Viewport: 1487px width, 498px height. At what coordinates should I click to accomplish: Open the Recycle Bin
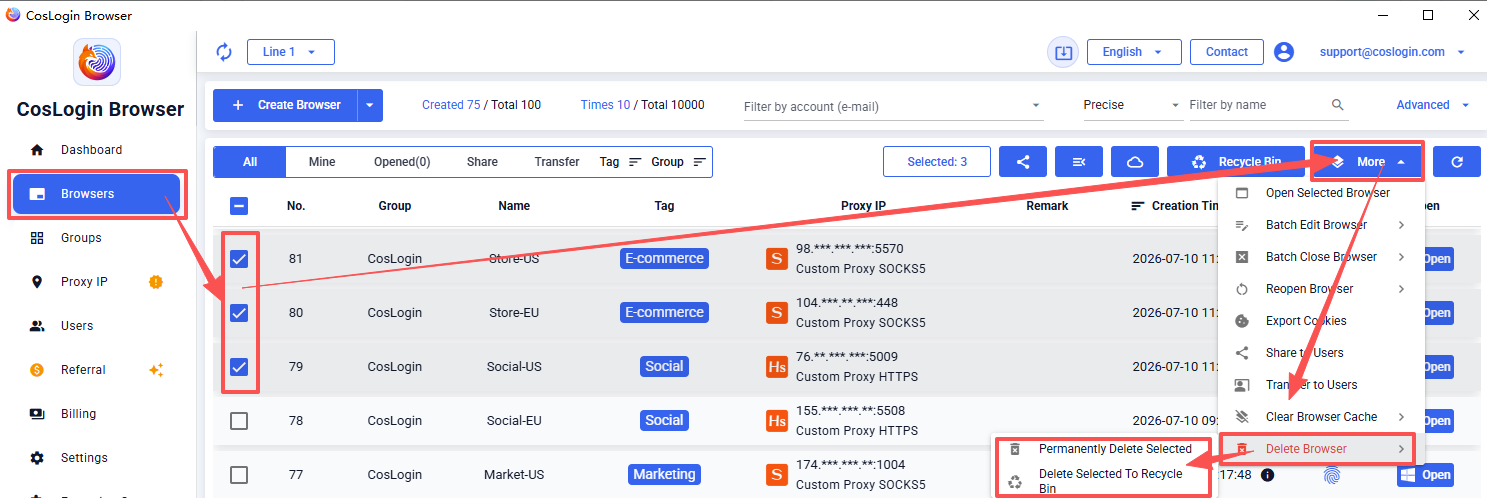click(1236, 162)
